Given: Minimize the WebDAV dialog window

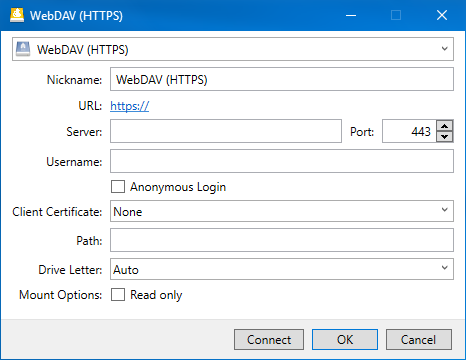Looking at the screenshot, I should [x=351, y=15].
